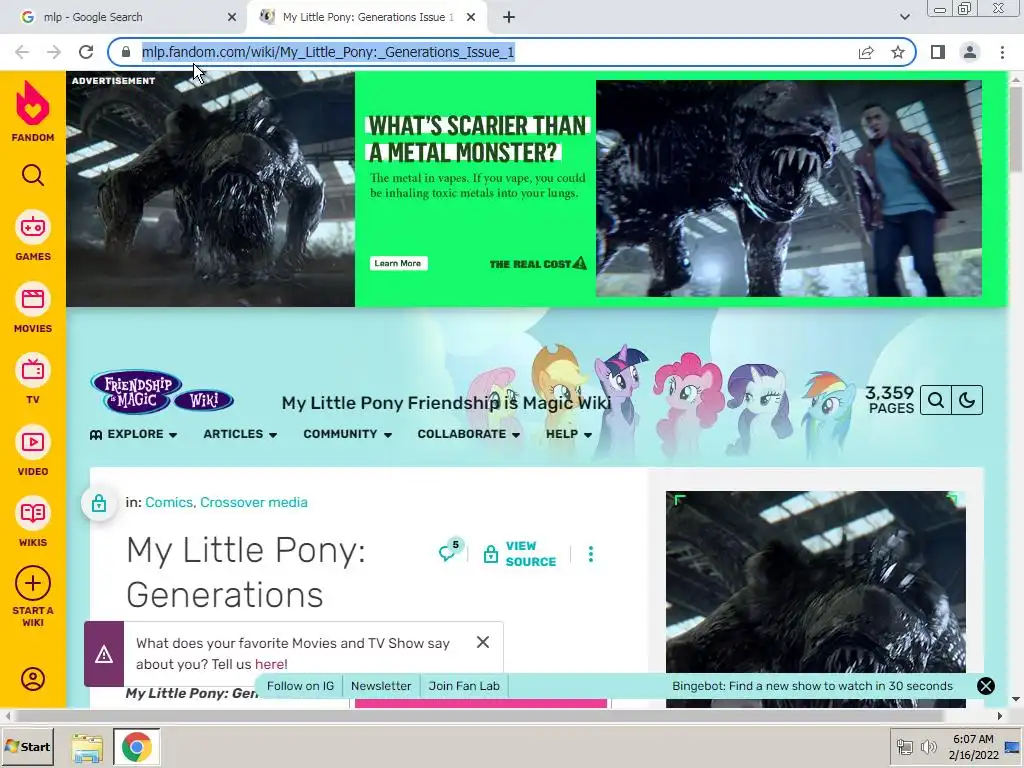This screenshot has height=768, width=1024.
Task: Click the video ad thumbnail in right rail
Action: [x=816, y=599]
